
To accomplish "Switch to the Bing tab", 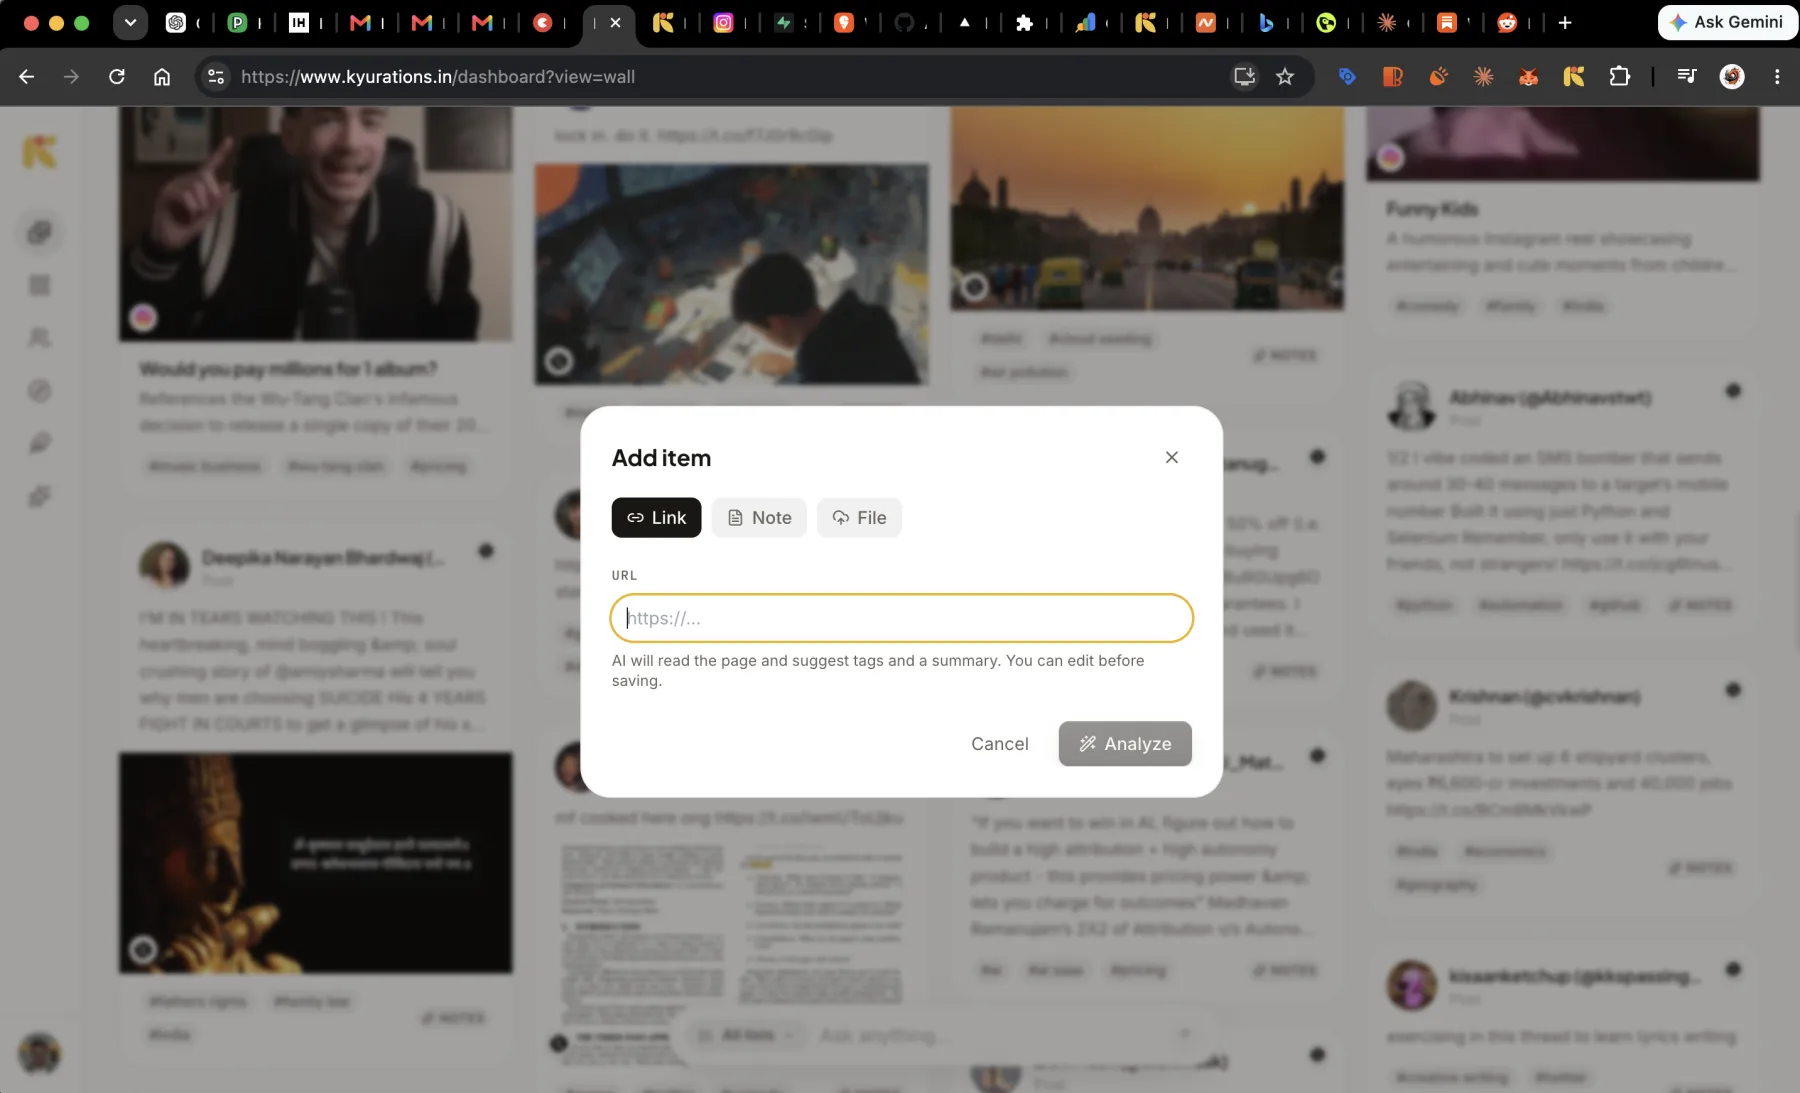I will tap(1266, 22).
